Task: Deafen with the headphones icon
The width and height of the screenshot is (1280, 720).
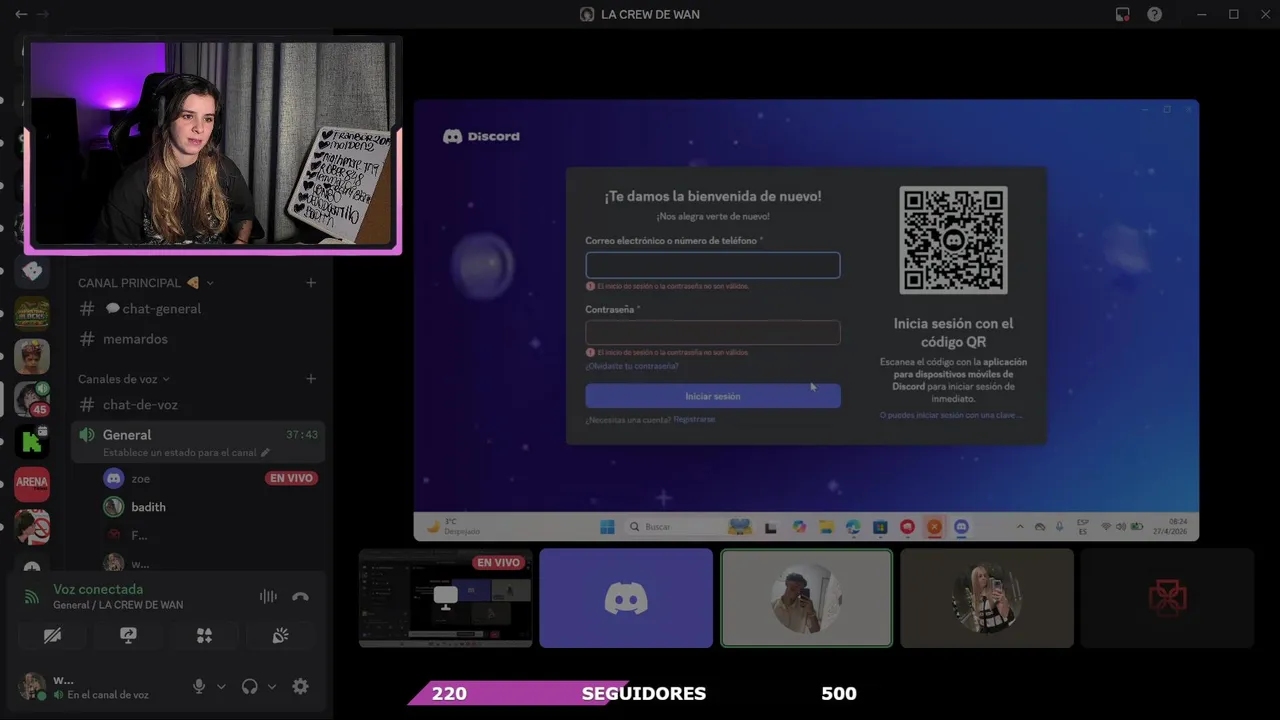Action: tap(249, 686)
